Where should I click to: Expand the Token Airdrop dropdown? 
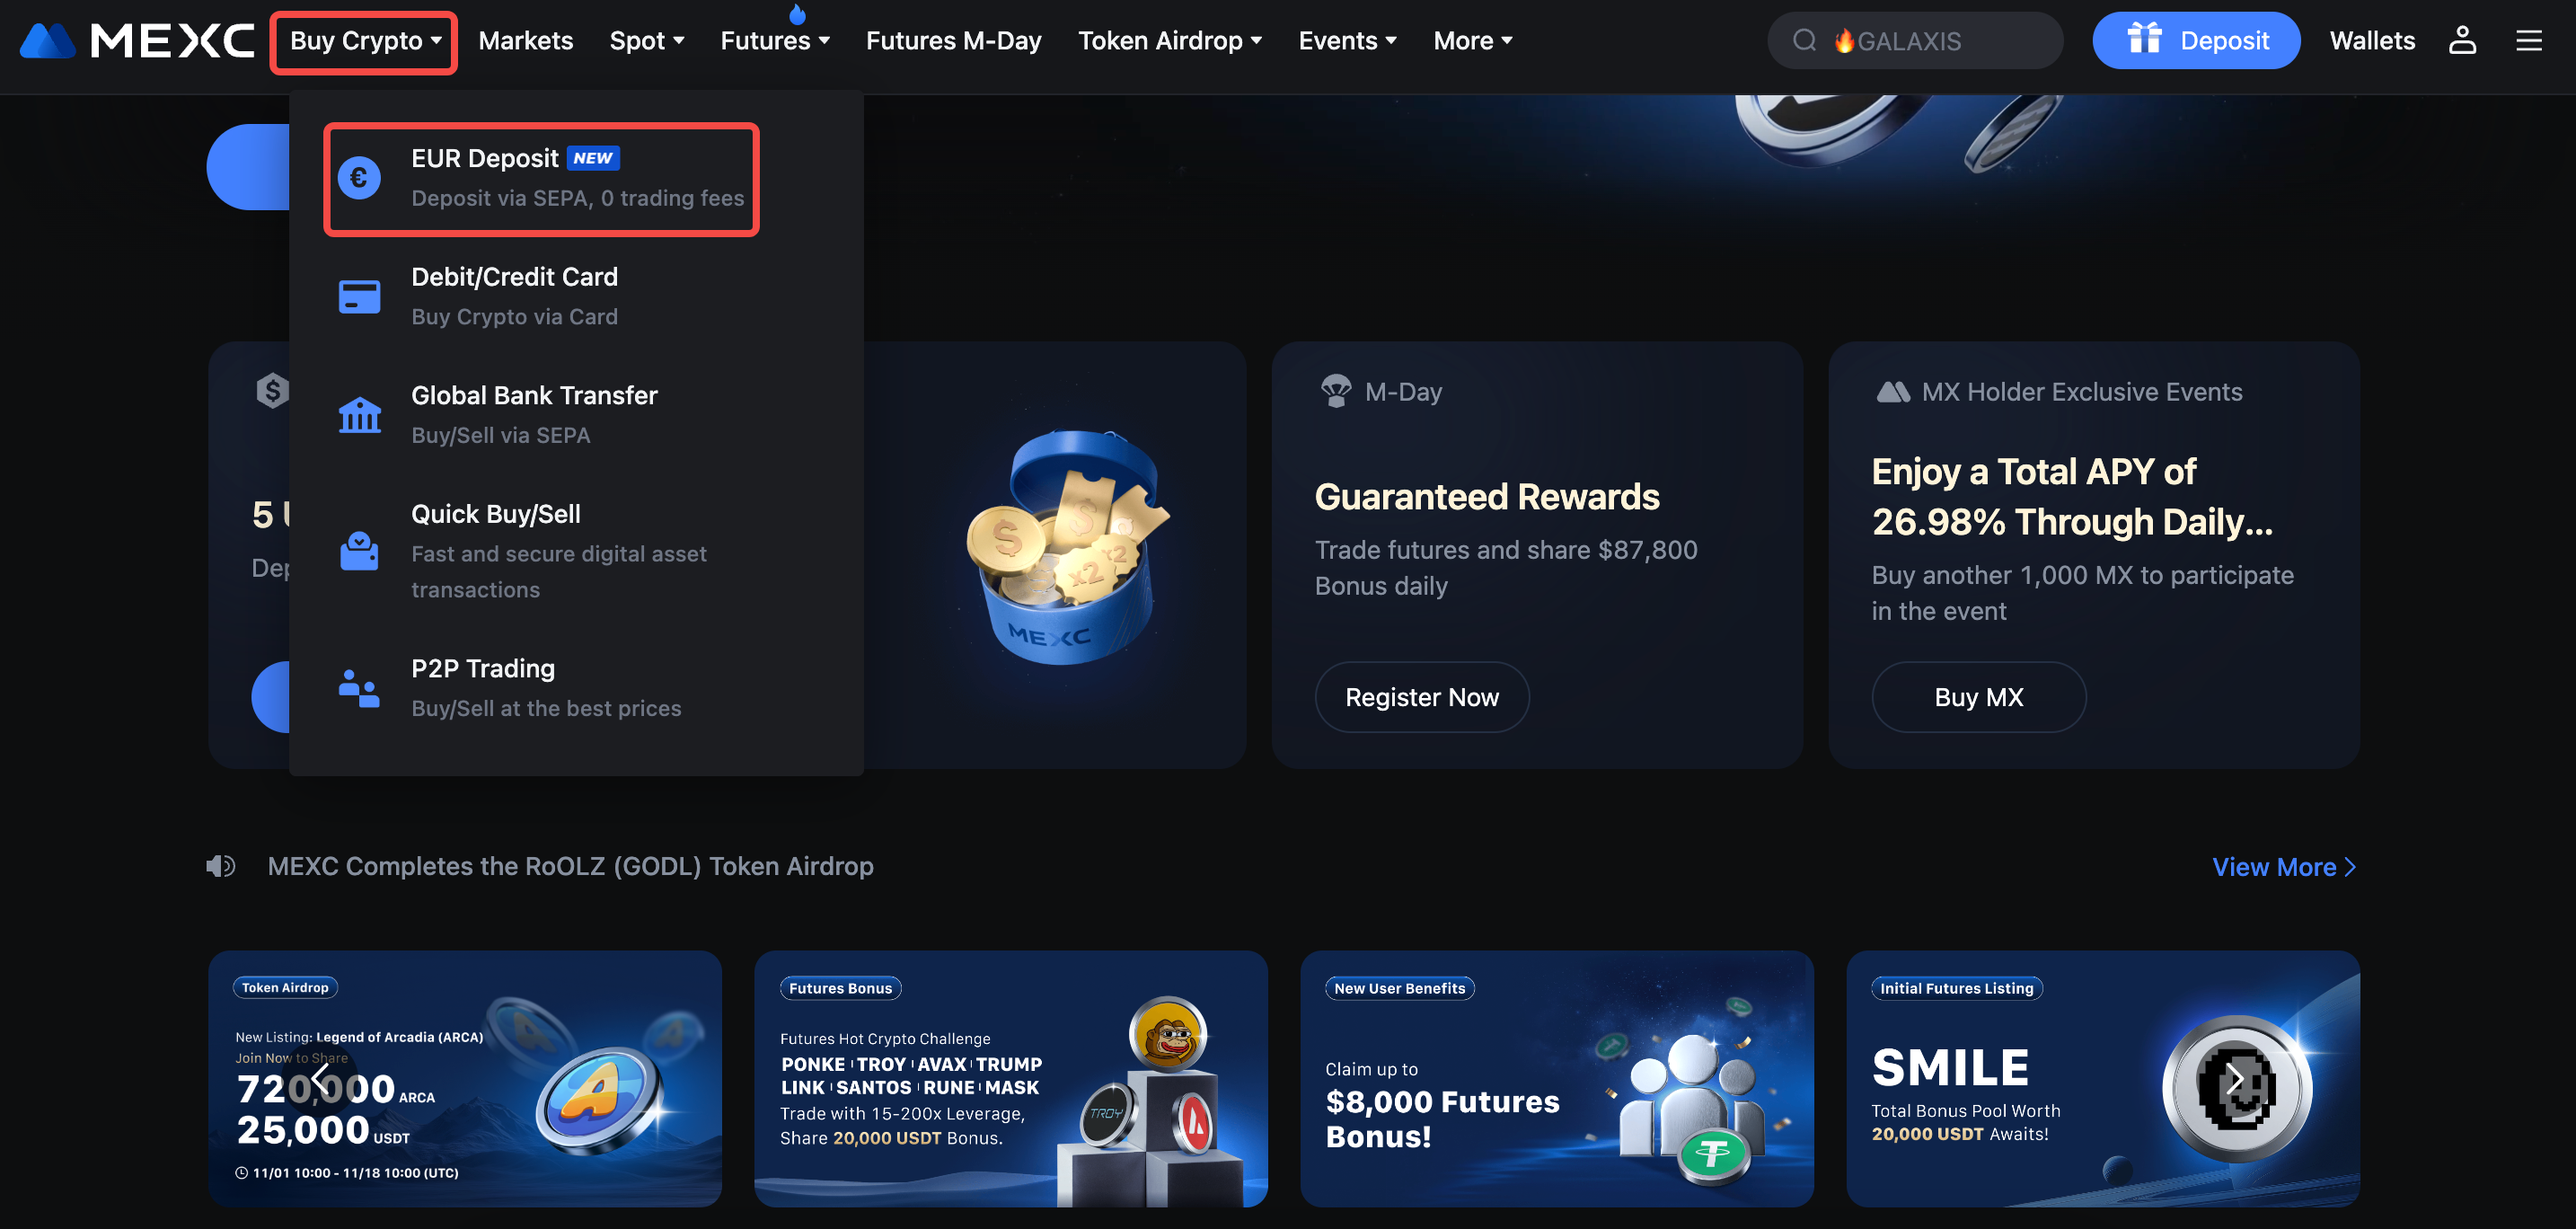(x=1169, y=41)
